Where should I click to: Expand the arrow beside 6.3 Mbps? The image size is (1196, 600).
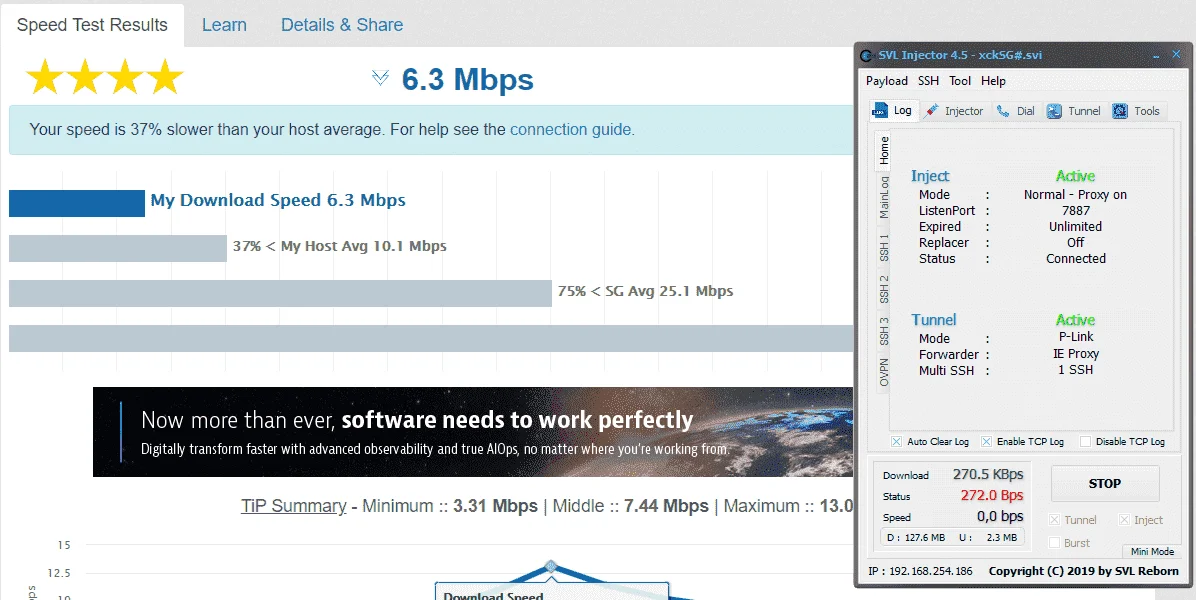click(380, 77)
